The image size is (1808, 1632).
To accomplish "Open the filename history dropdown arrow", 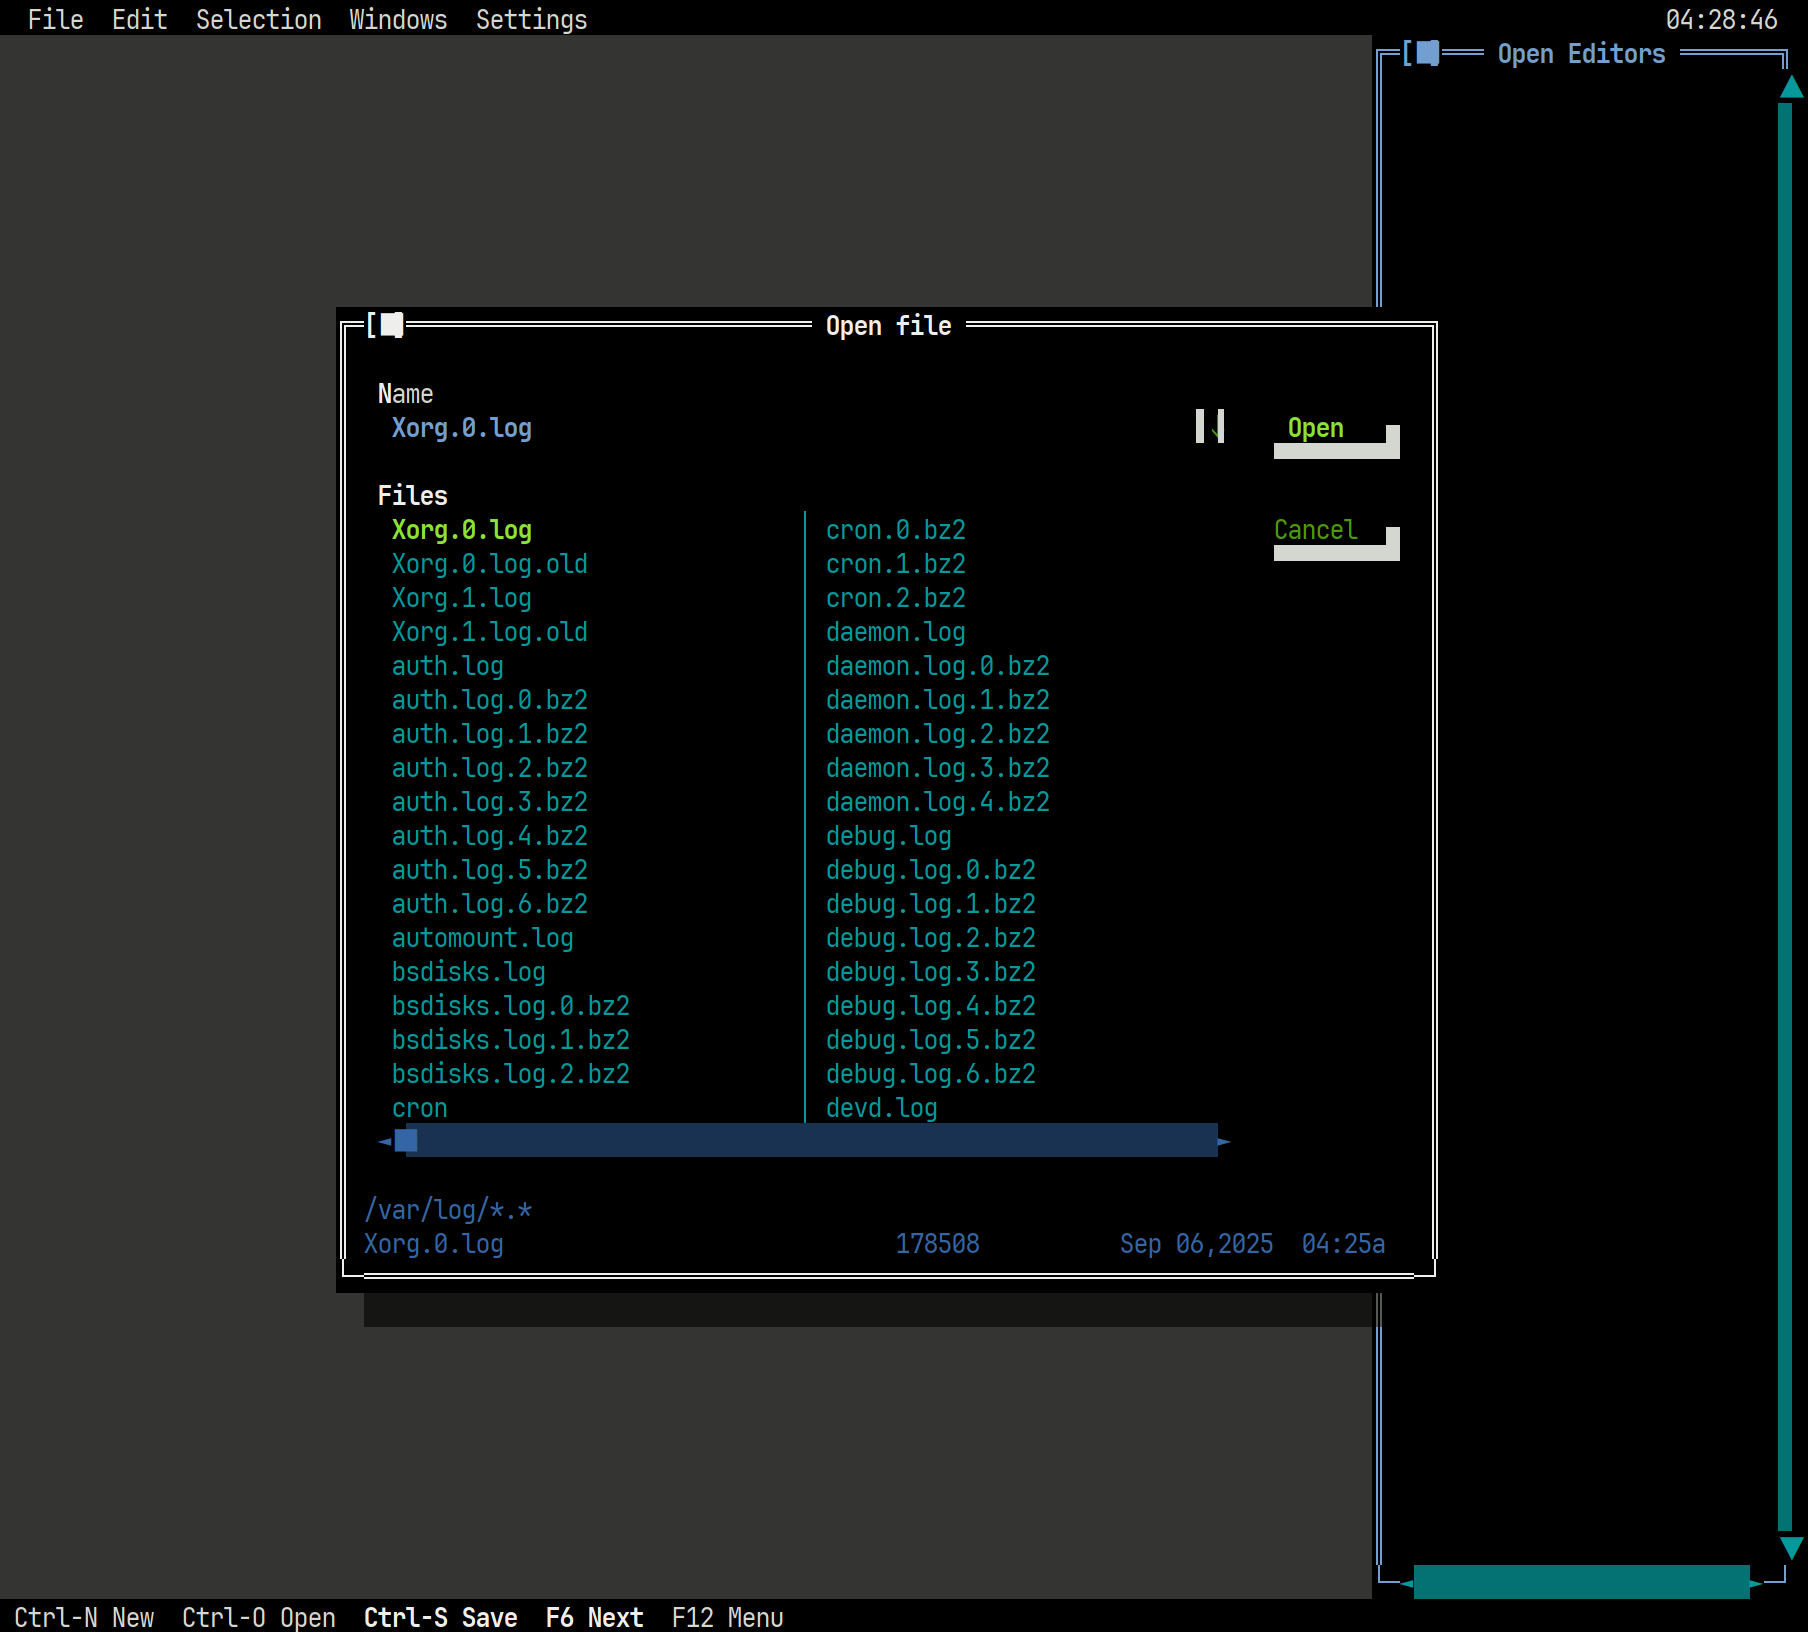I will [x=1210, y=427].
